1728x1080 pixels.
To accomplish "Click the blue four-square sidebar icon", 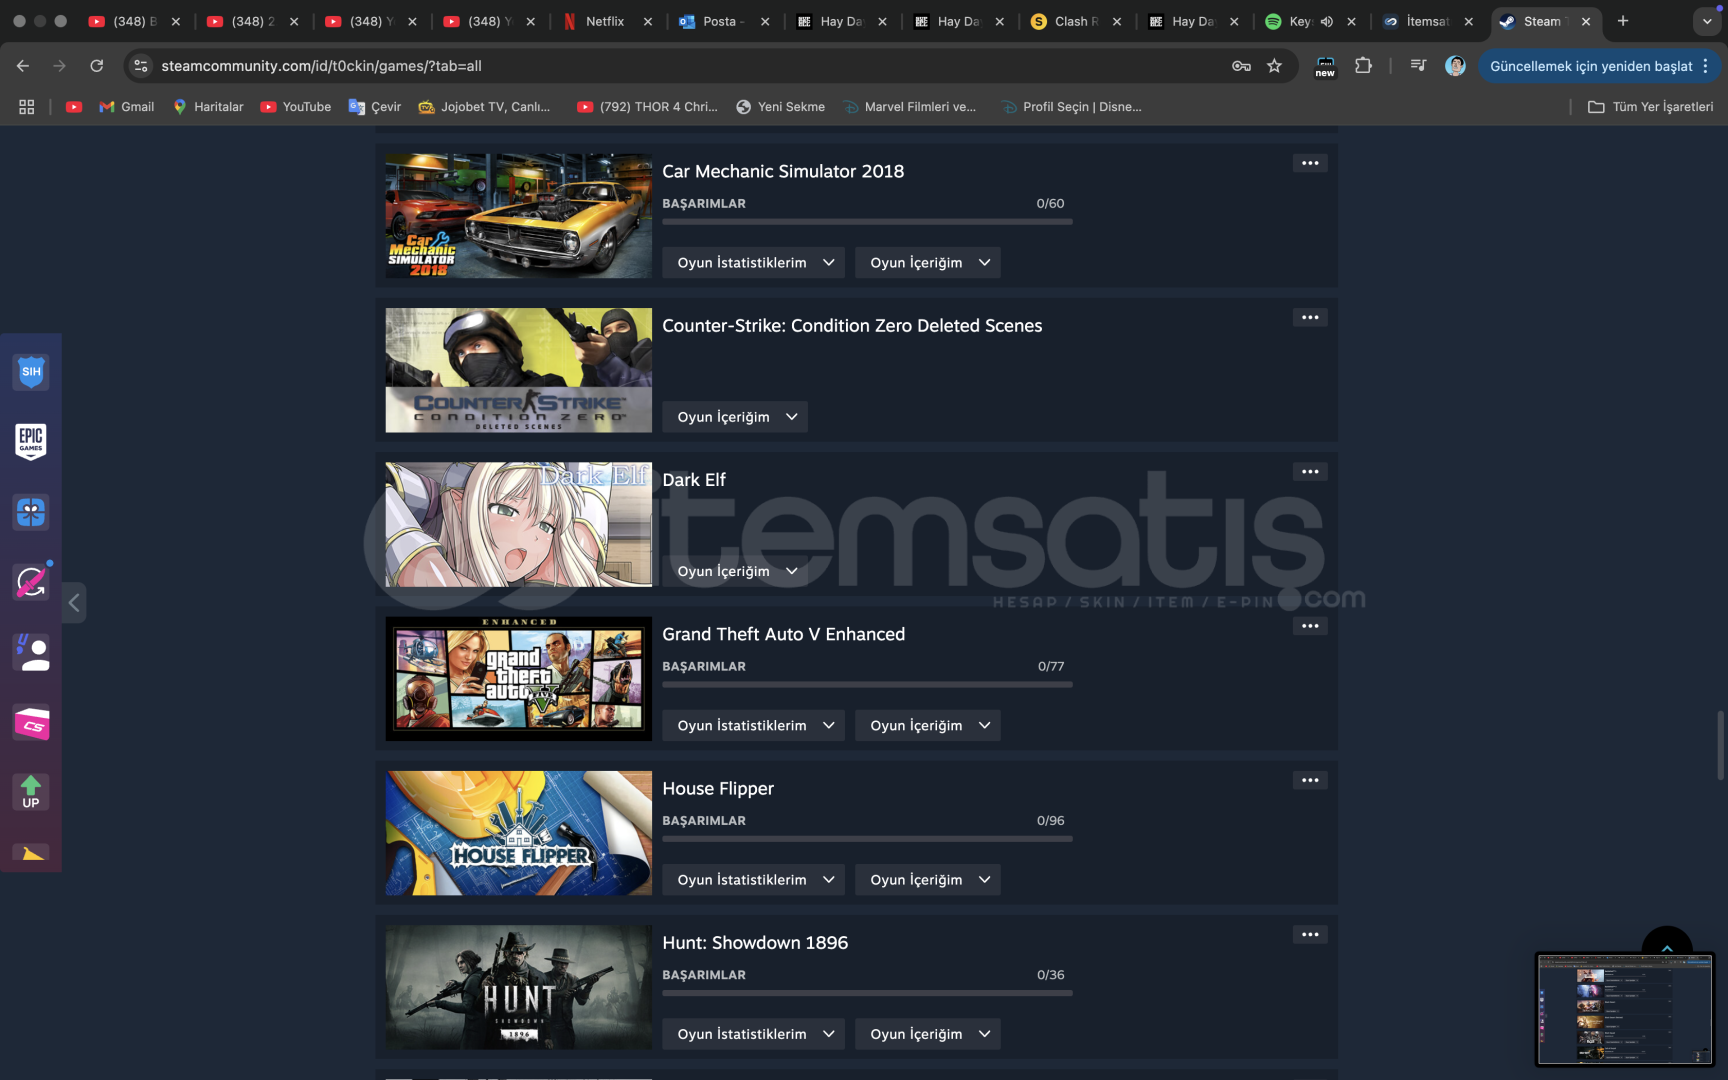I will 31,512.
